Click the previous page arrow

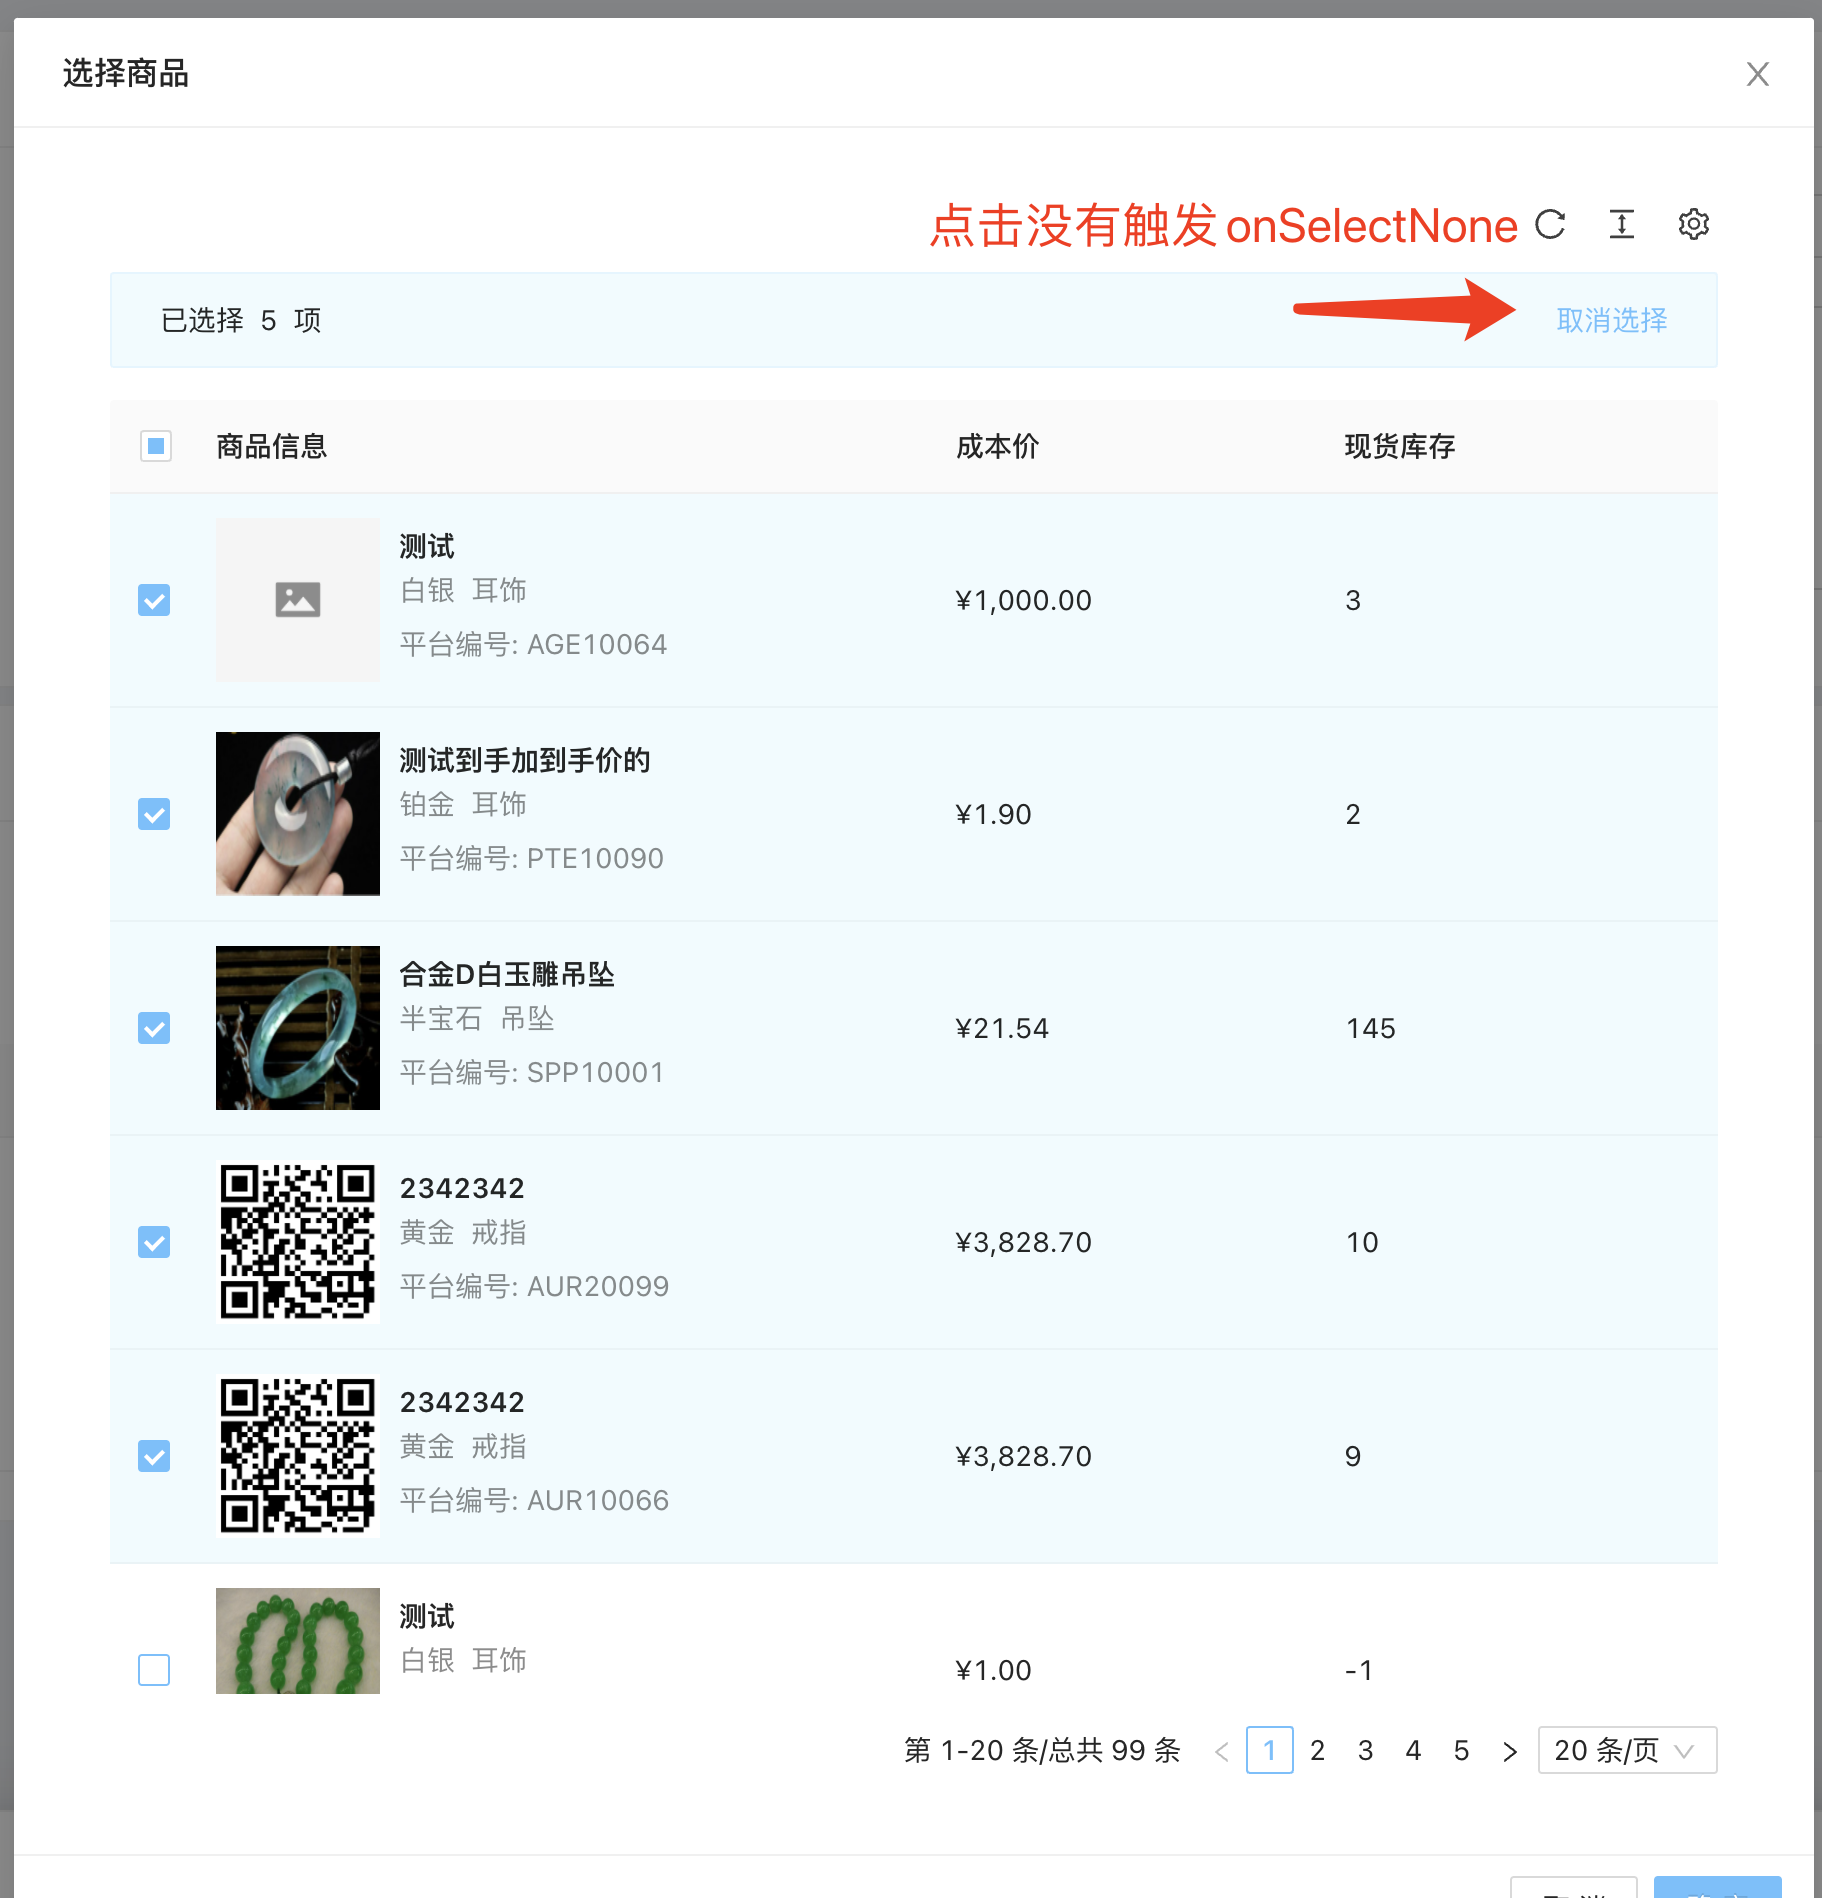click(x=1221, y=1751)
